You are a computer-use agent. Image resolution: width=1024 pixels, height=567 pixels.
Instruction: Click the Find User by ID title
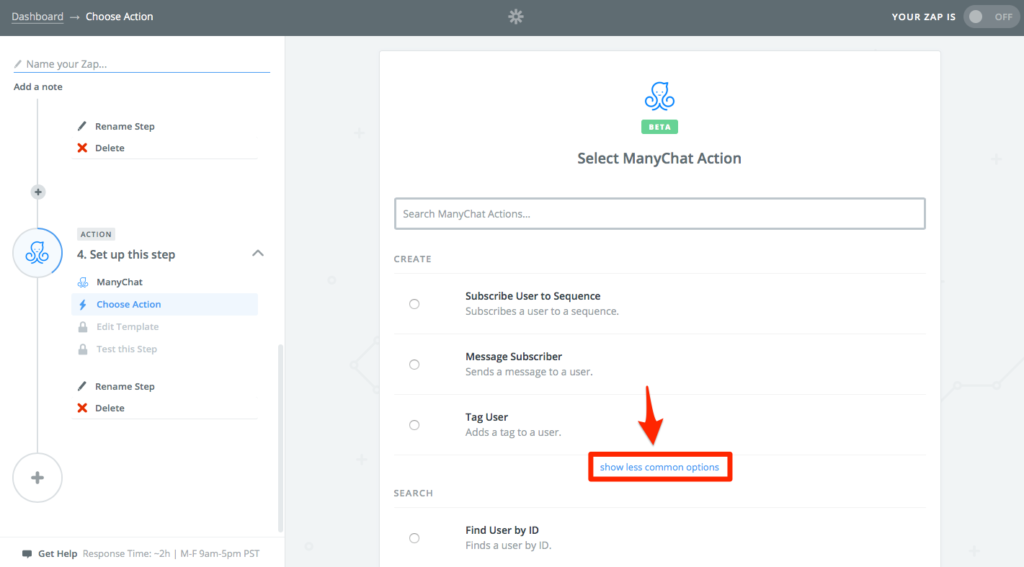[502, 530]
